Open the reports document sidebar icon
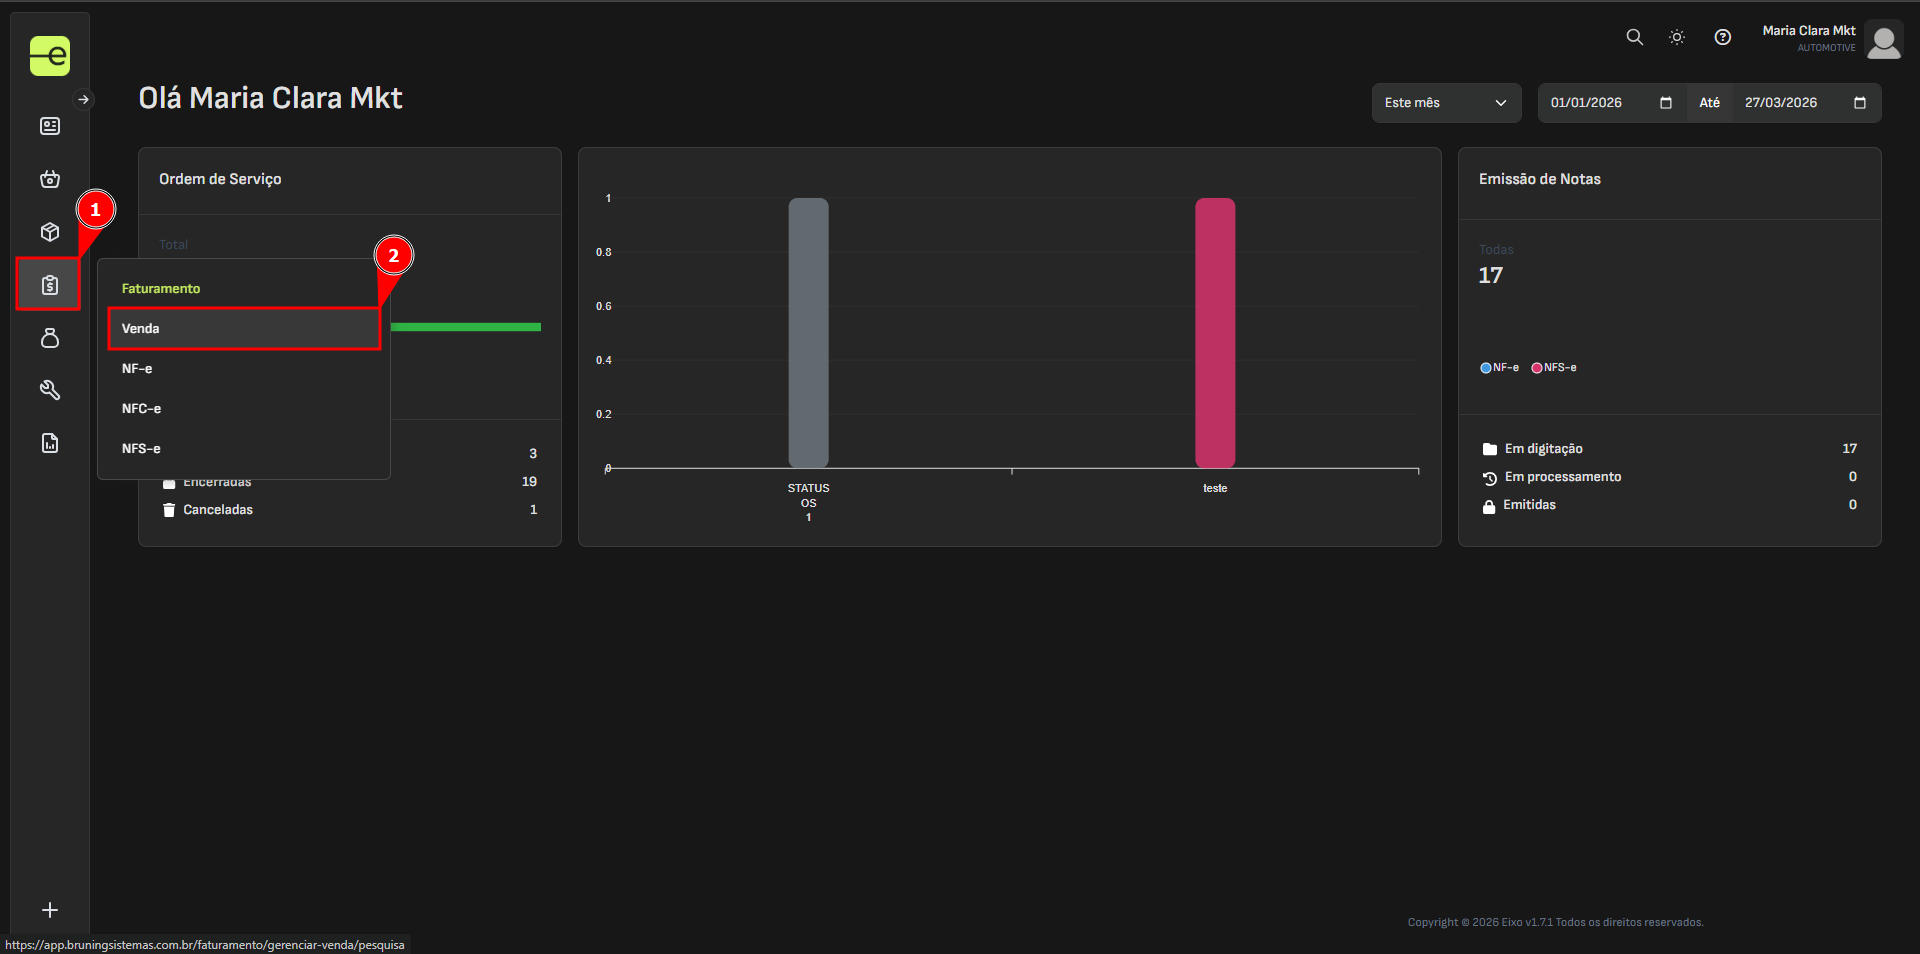Image resolution: width=1920 pixels, height=954 pixels. (50, 443)
